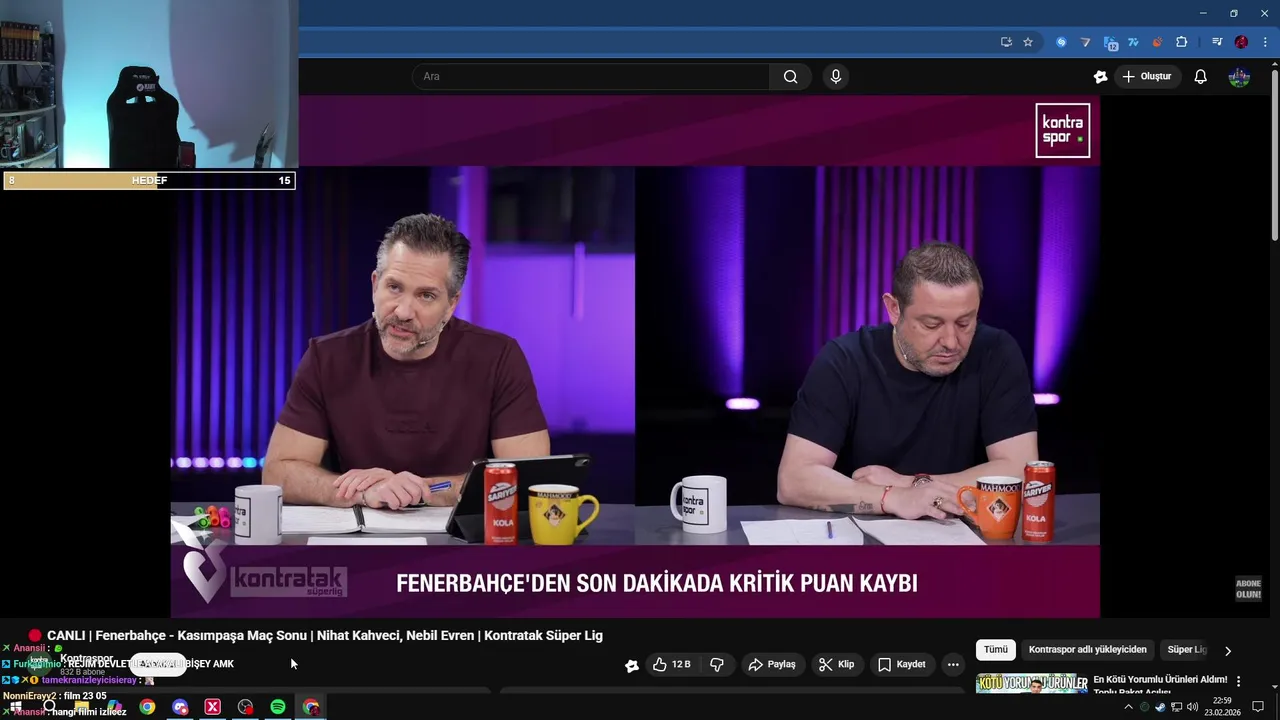Open YouTube notifications bell
The image size is (1280, 720).
[x=1200, y=77]
